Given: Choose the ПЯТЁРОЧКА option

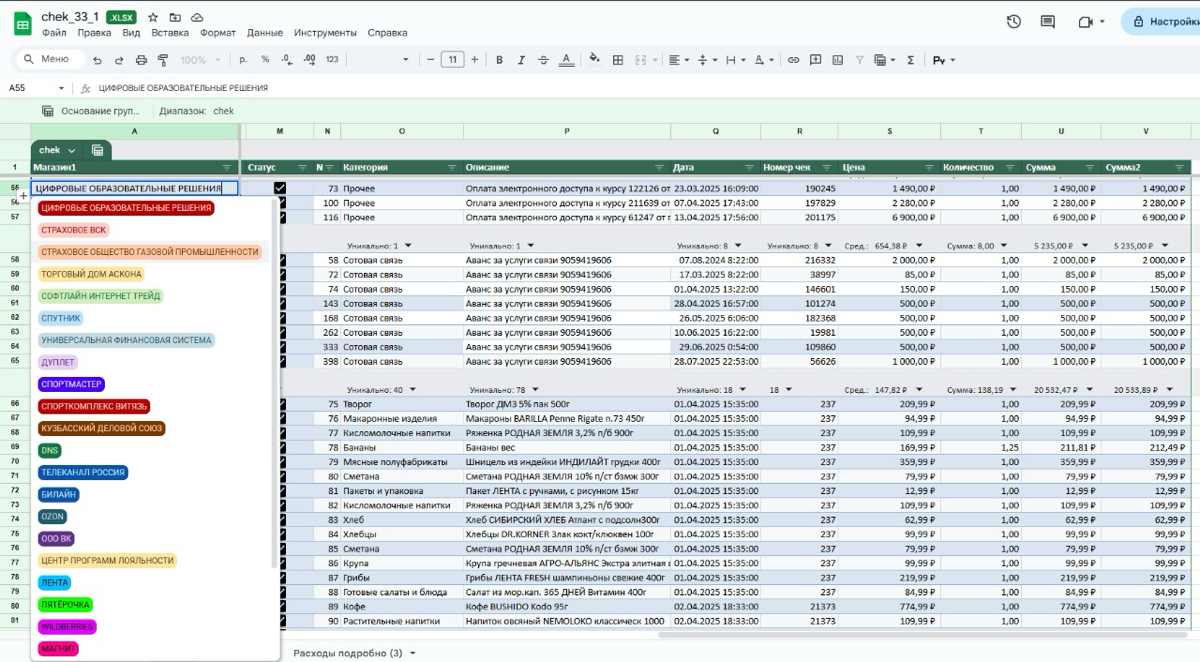Looking at the screenshot, I should pos(66,605).
